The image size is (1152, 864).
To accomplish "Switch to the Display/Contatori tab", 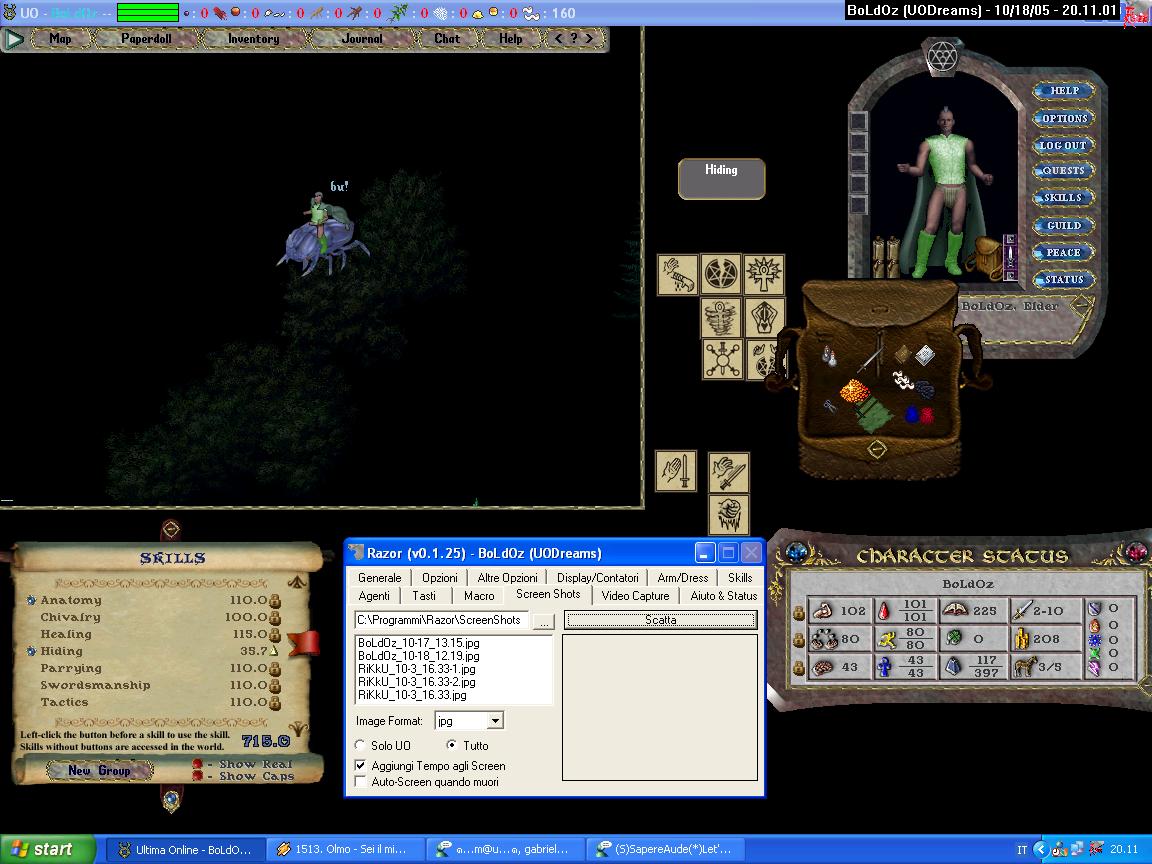I will [597, 577].
